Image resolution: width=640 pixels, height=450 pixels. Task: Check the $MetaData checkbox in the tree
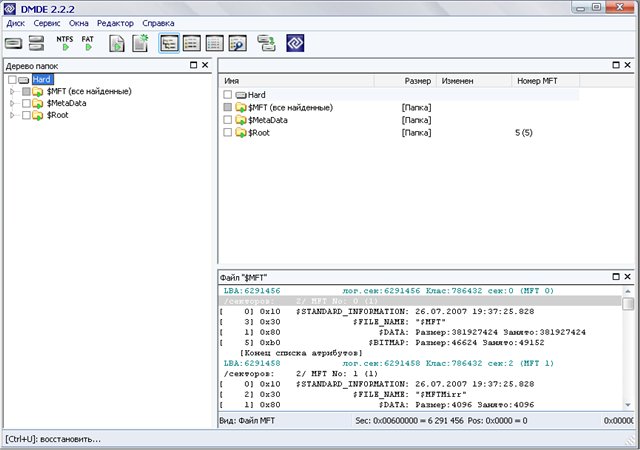coord(26,103)
